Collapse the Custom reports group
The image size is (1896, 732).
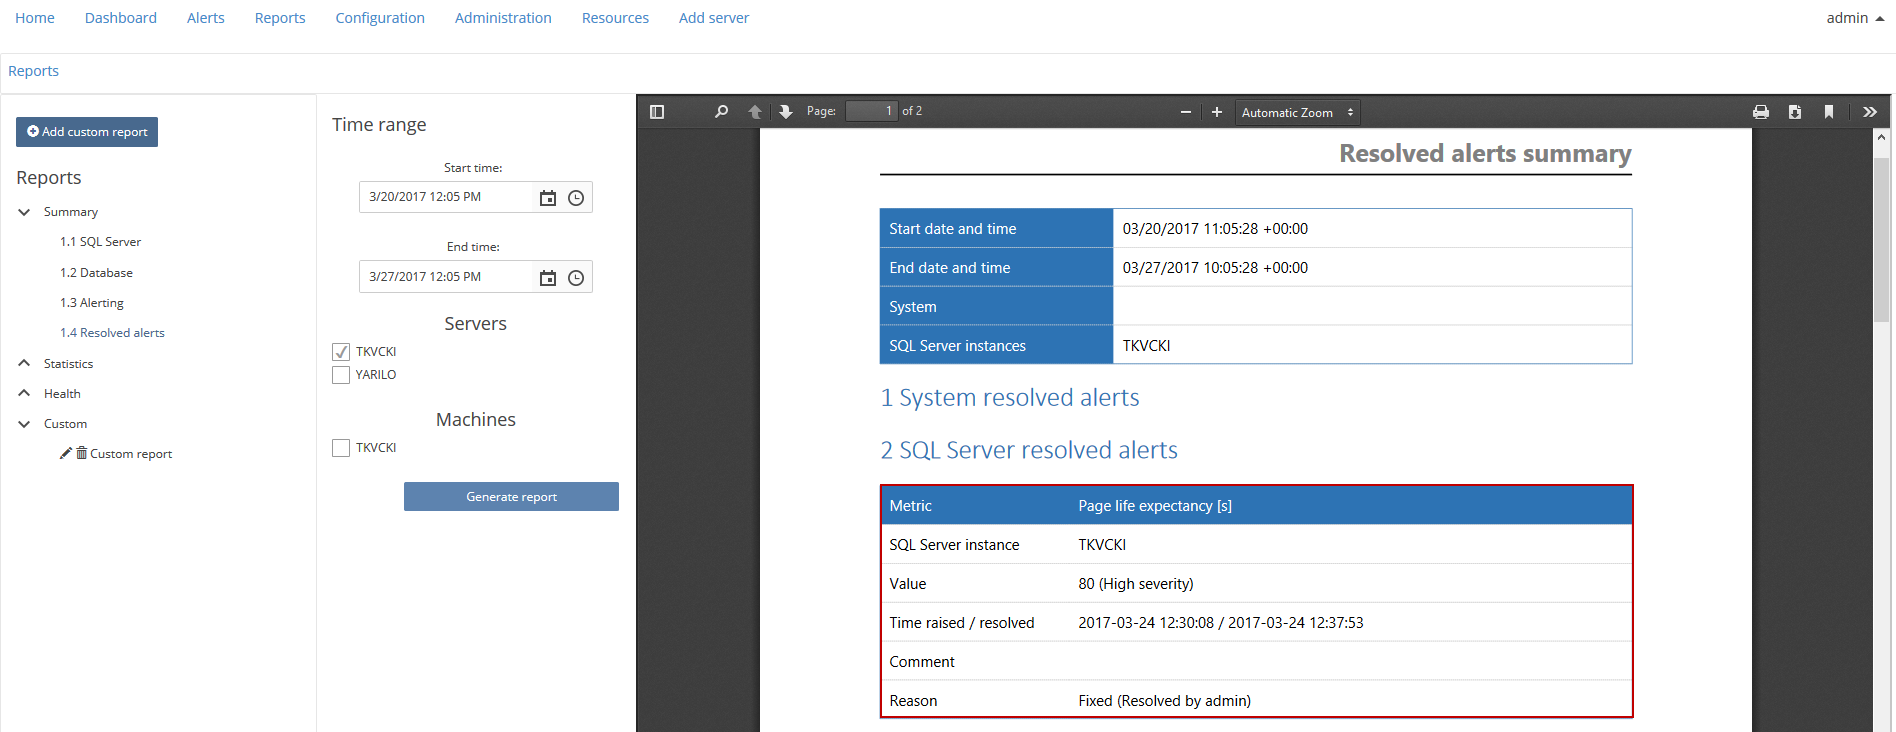(24, 424)
